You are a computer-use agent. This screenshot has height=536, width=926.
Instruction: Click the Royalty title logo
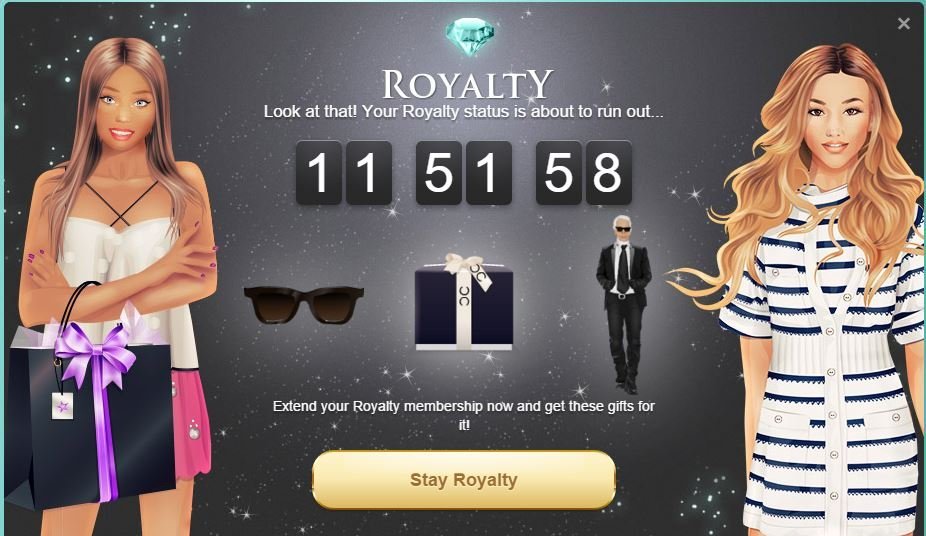coord(467,84)
